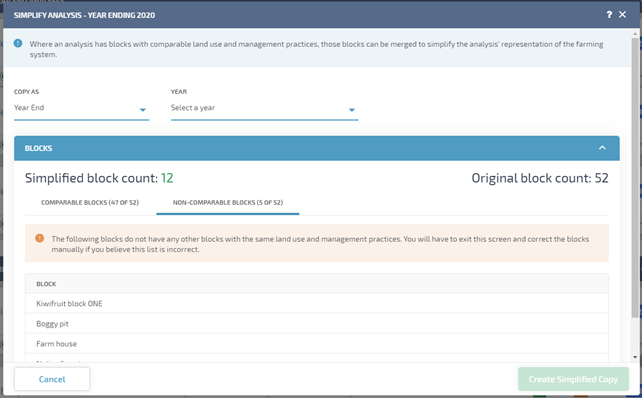Image resolution: width=642 pixels, height=398 pixels.
Task: Select the Non-Comparable Blocks tab
Action: click(228, 203)
